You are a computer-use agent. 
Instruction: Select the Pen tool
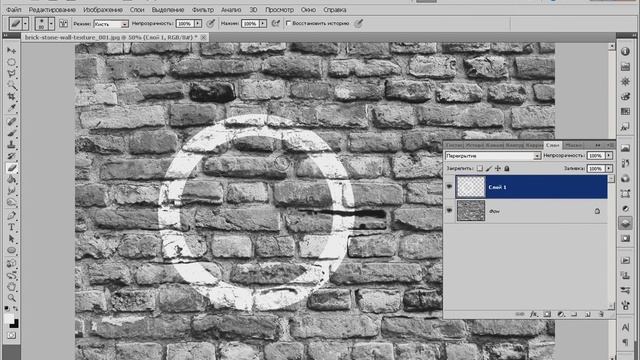pos(11,215)
